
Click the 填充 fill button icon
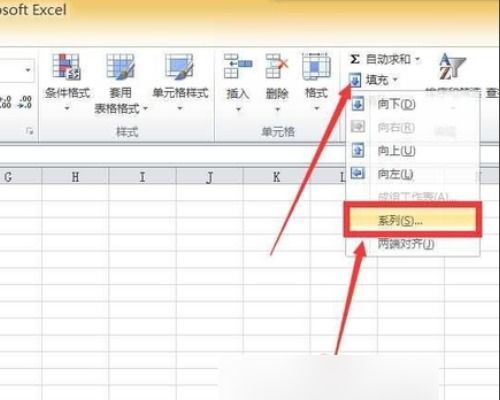click(355, 80)
